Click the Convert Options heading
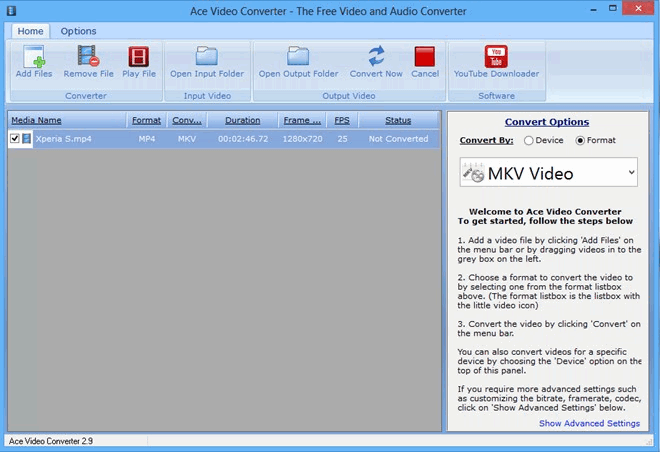 click(x=547, y=122)
